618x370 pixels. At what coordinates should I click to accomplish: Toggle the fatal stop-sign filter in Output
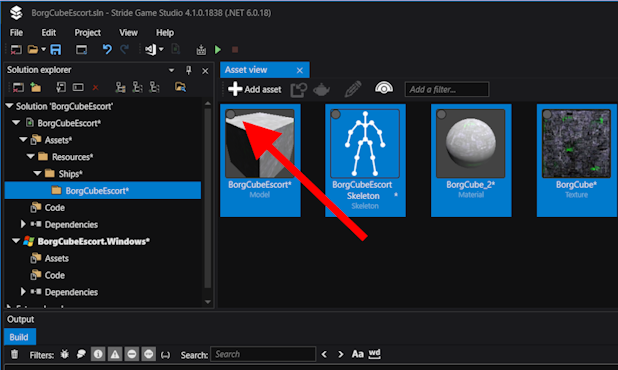point(149,354)
